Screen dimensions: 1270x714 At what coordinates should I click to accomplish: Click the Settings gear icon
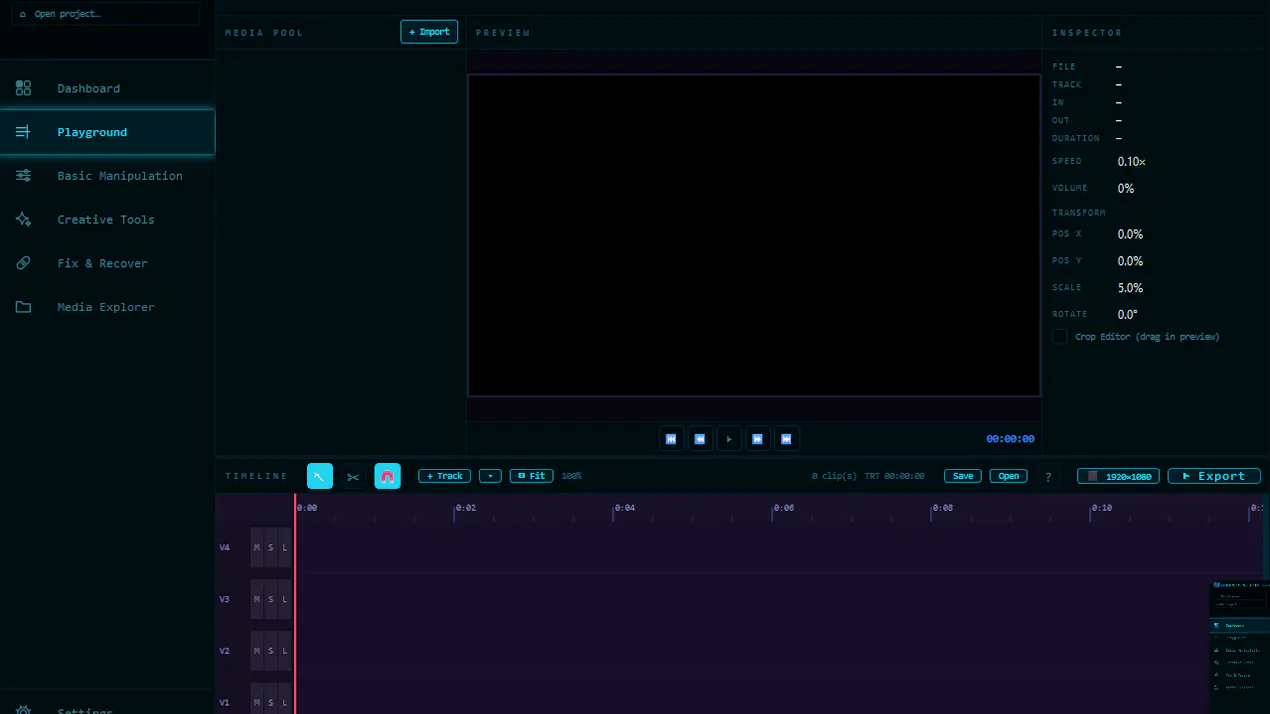pyautogui.click(x=23, y=710)
